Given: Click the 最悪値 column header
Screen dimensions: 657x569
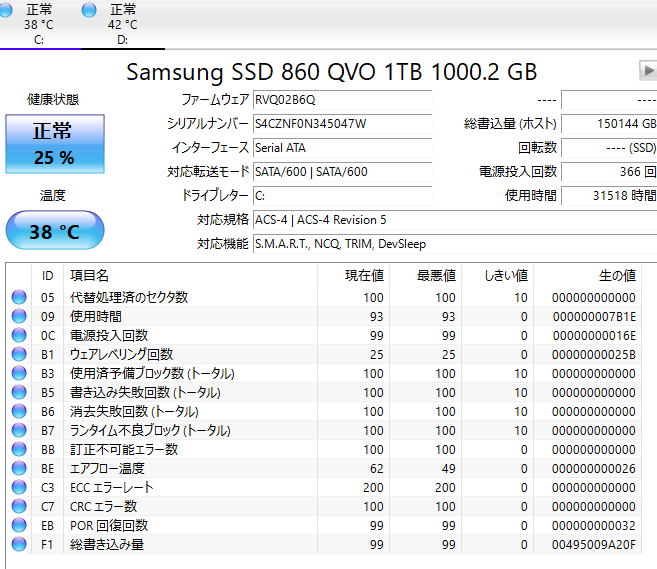Looking at the screenshot, I should pos(425,275).
